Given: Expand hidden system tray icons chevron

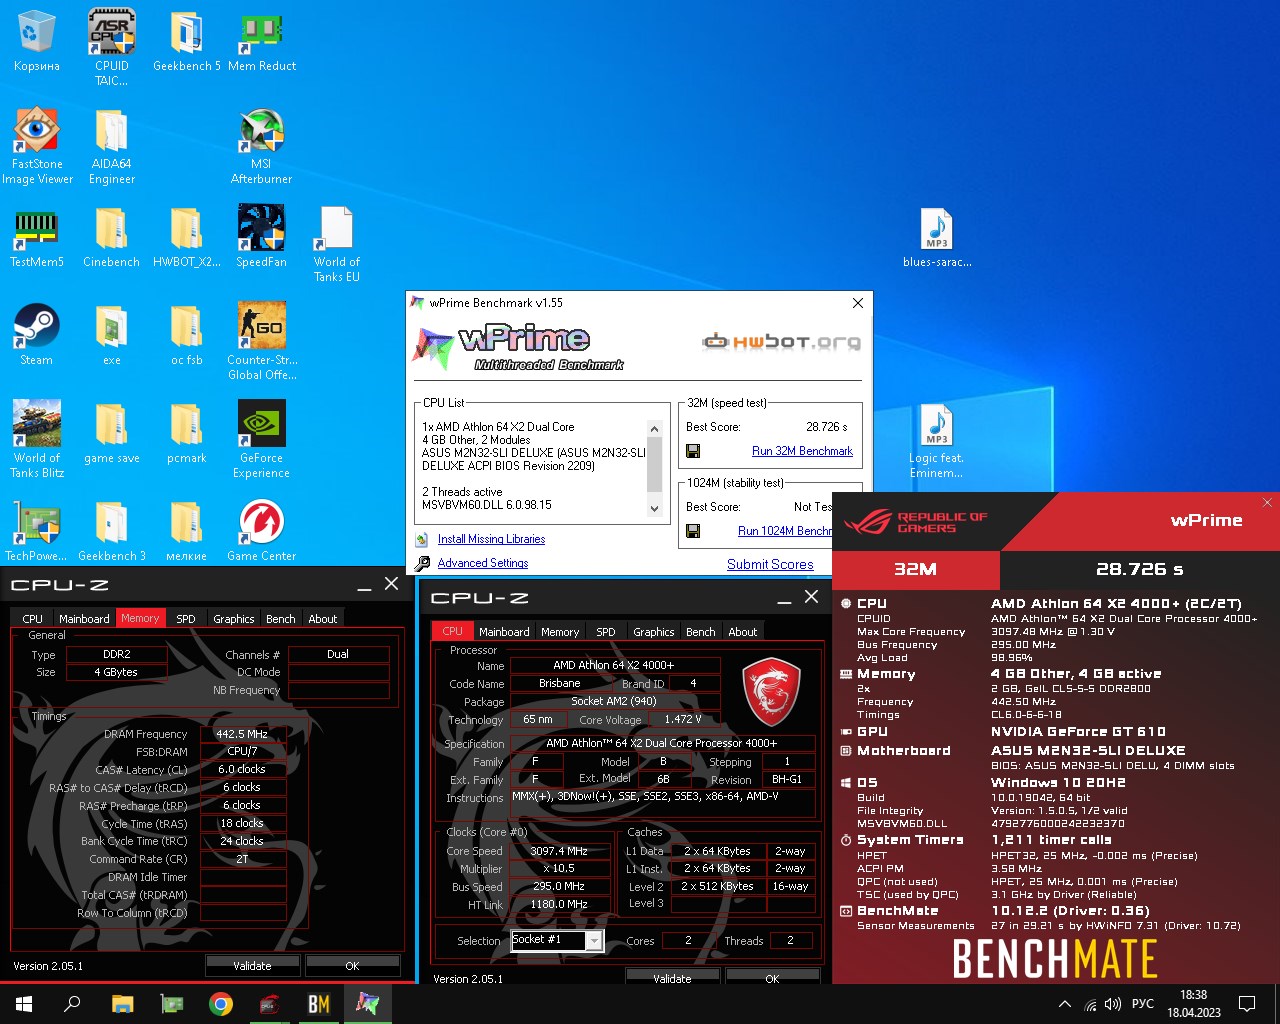Looking at the screenshot, I should (x=1065, y=1004).
